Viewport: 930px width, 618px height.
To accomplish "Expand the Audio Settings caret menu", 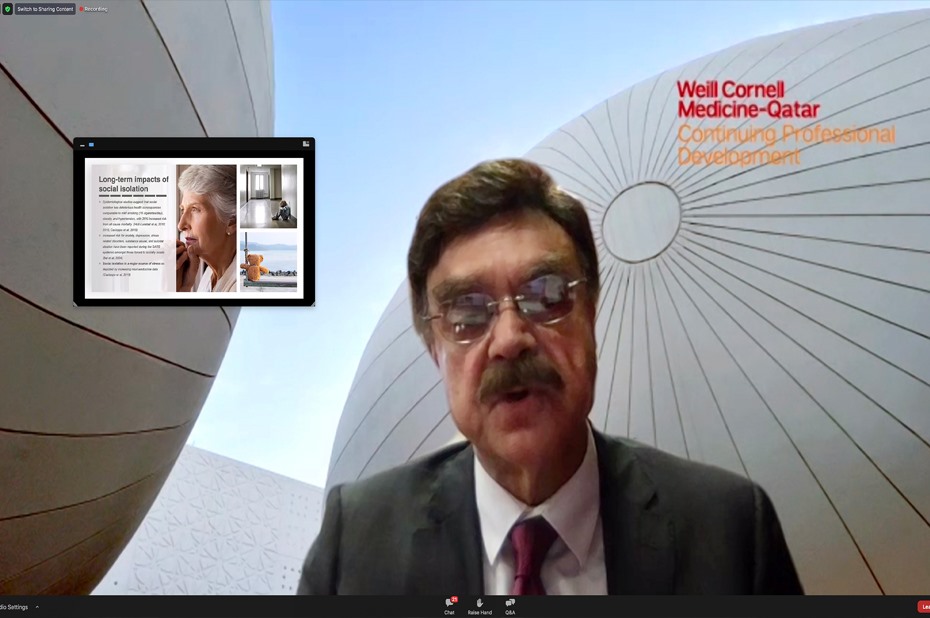I will (37, 607).
